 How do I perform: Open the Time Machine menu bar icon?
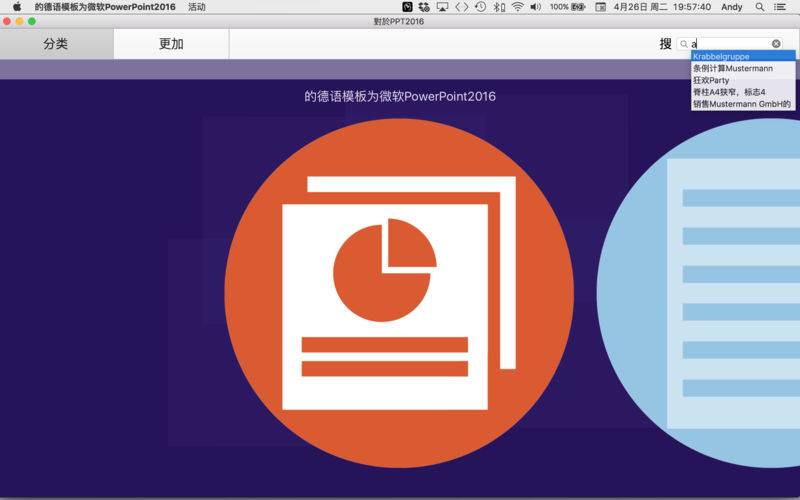coord(480,7)
